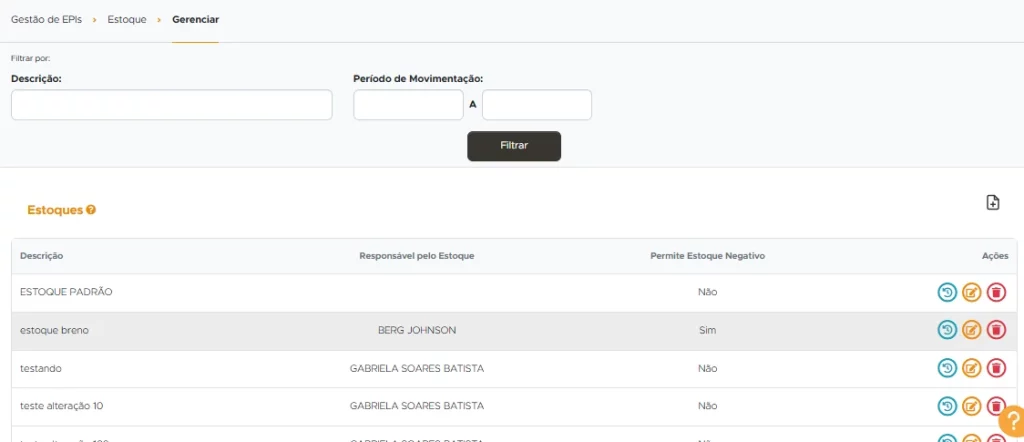Screen dimensions: 1024x442
Task: Edit the teste alteração 10 stock
Action: (971, 406)
